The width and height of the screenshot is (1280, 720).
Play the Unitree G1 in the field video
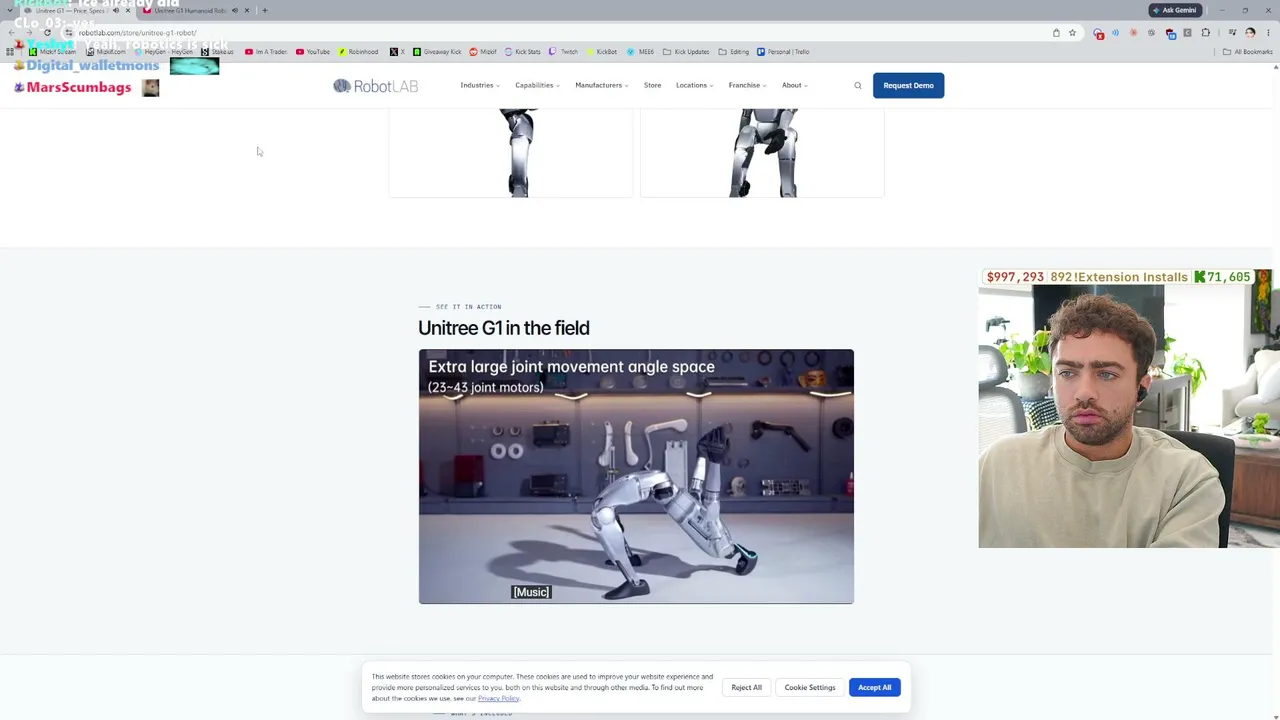pos(636,477)
